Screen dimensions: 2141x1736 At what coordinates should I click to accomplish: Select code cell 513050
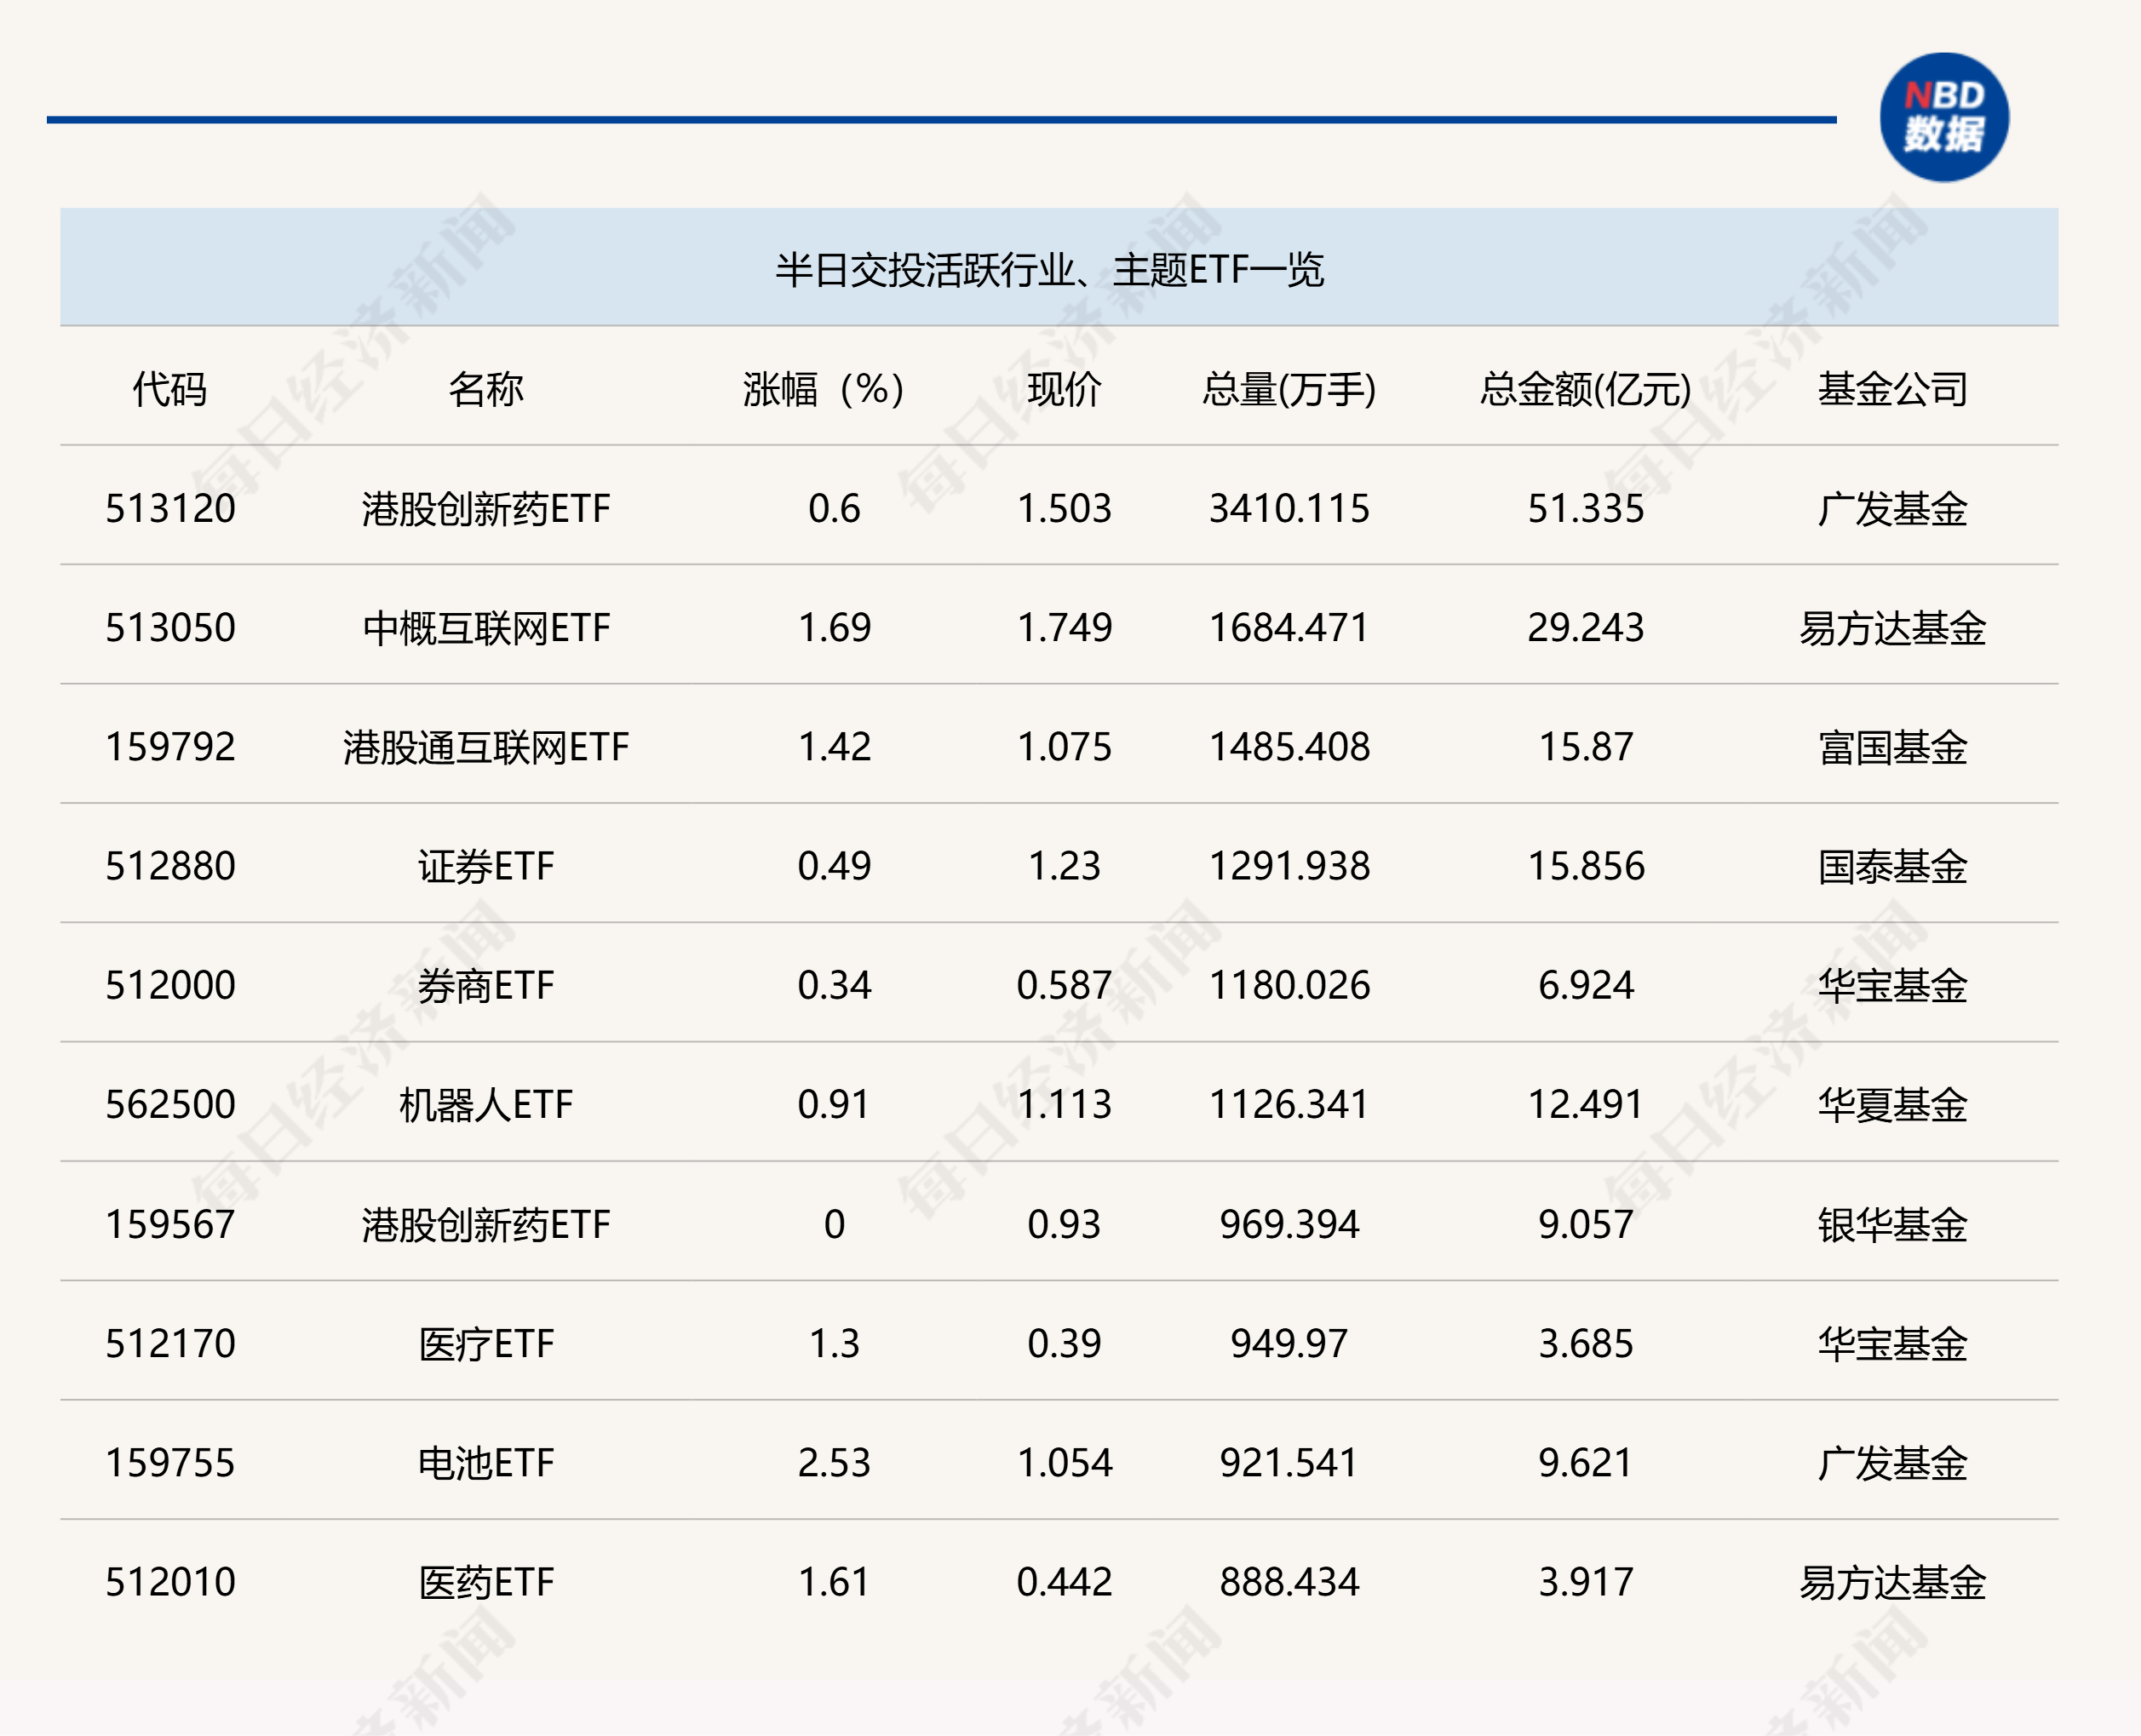click(171, 627)
